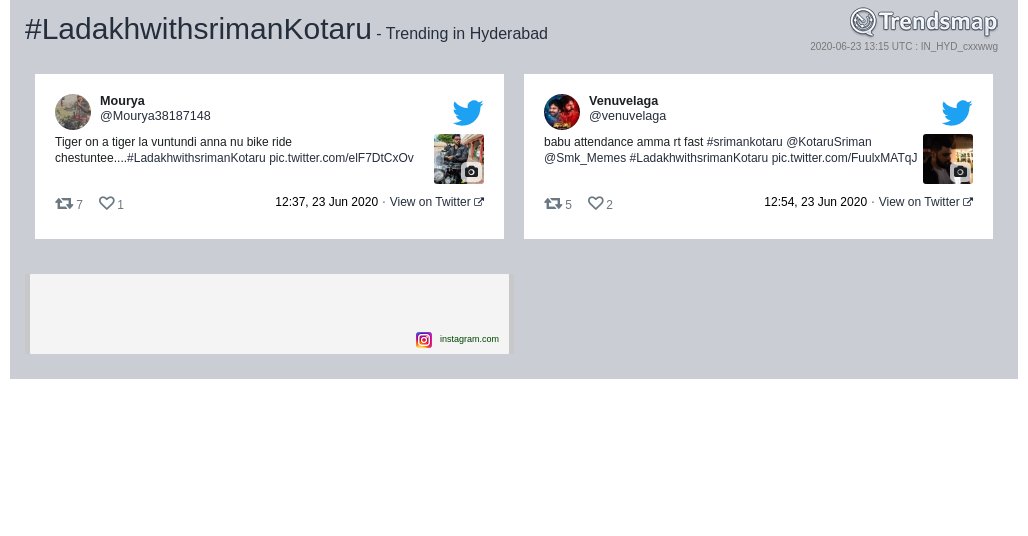
Task: Click the Instagram logo icon
Action: point(424,339)
